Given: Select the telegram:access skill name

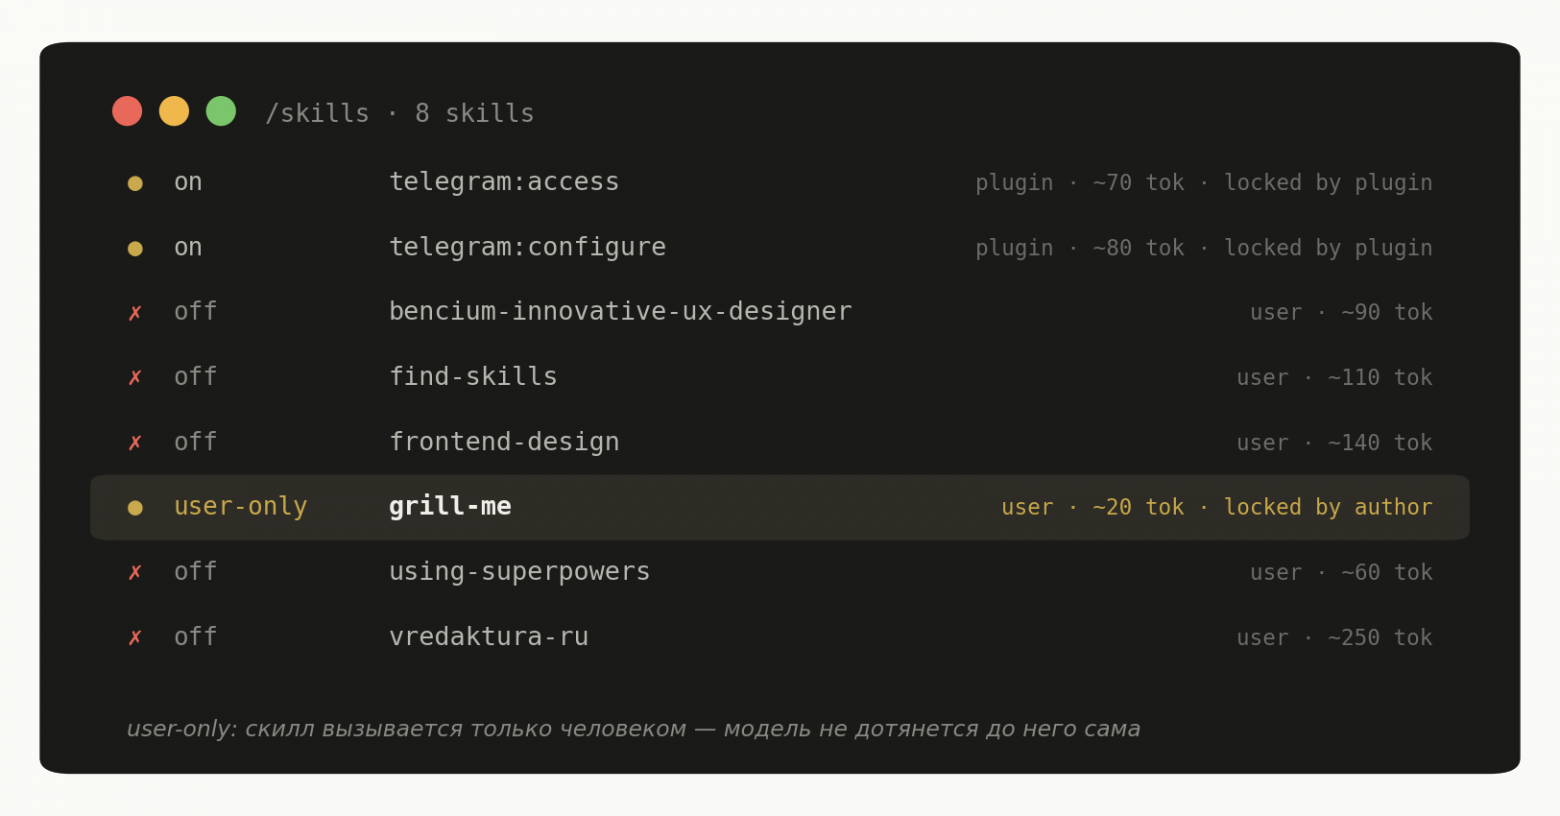Looking at the screenshot, I should click(504, 182).
